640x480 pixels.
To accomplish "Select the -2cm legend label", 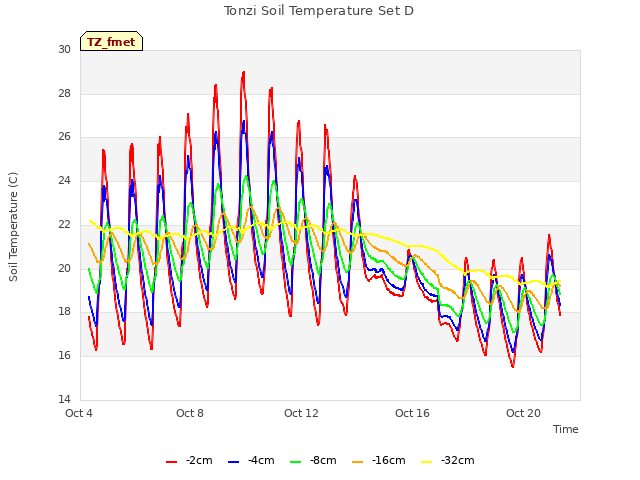I will coord(199,460).
